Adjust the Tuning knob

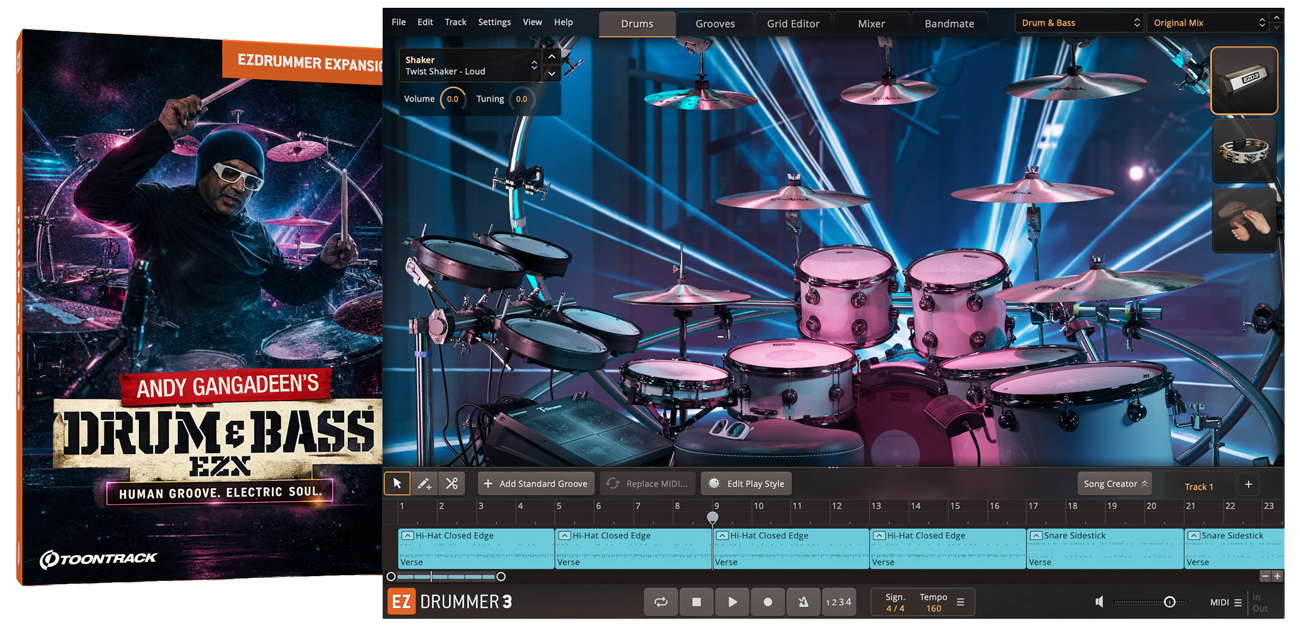pos(521,99)
